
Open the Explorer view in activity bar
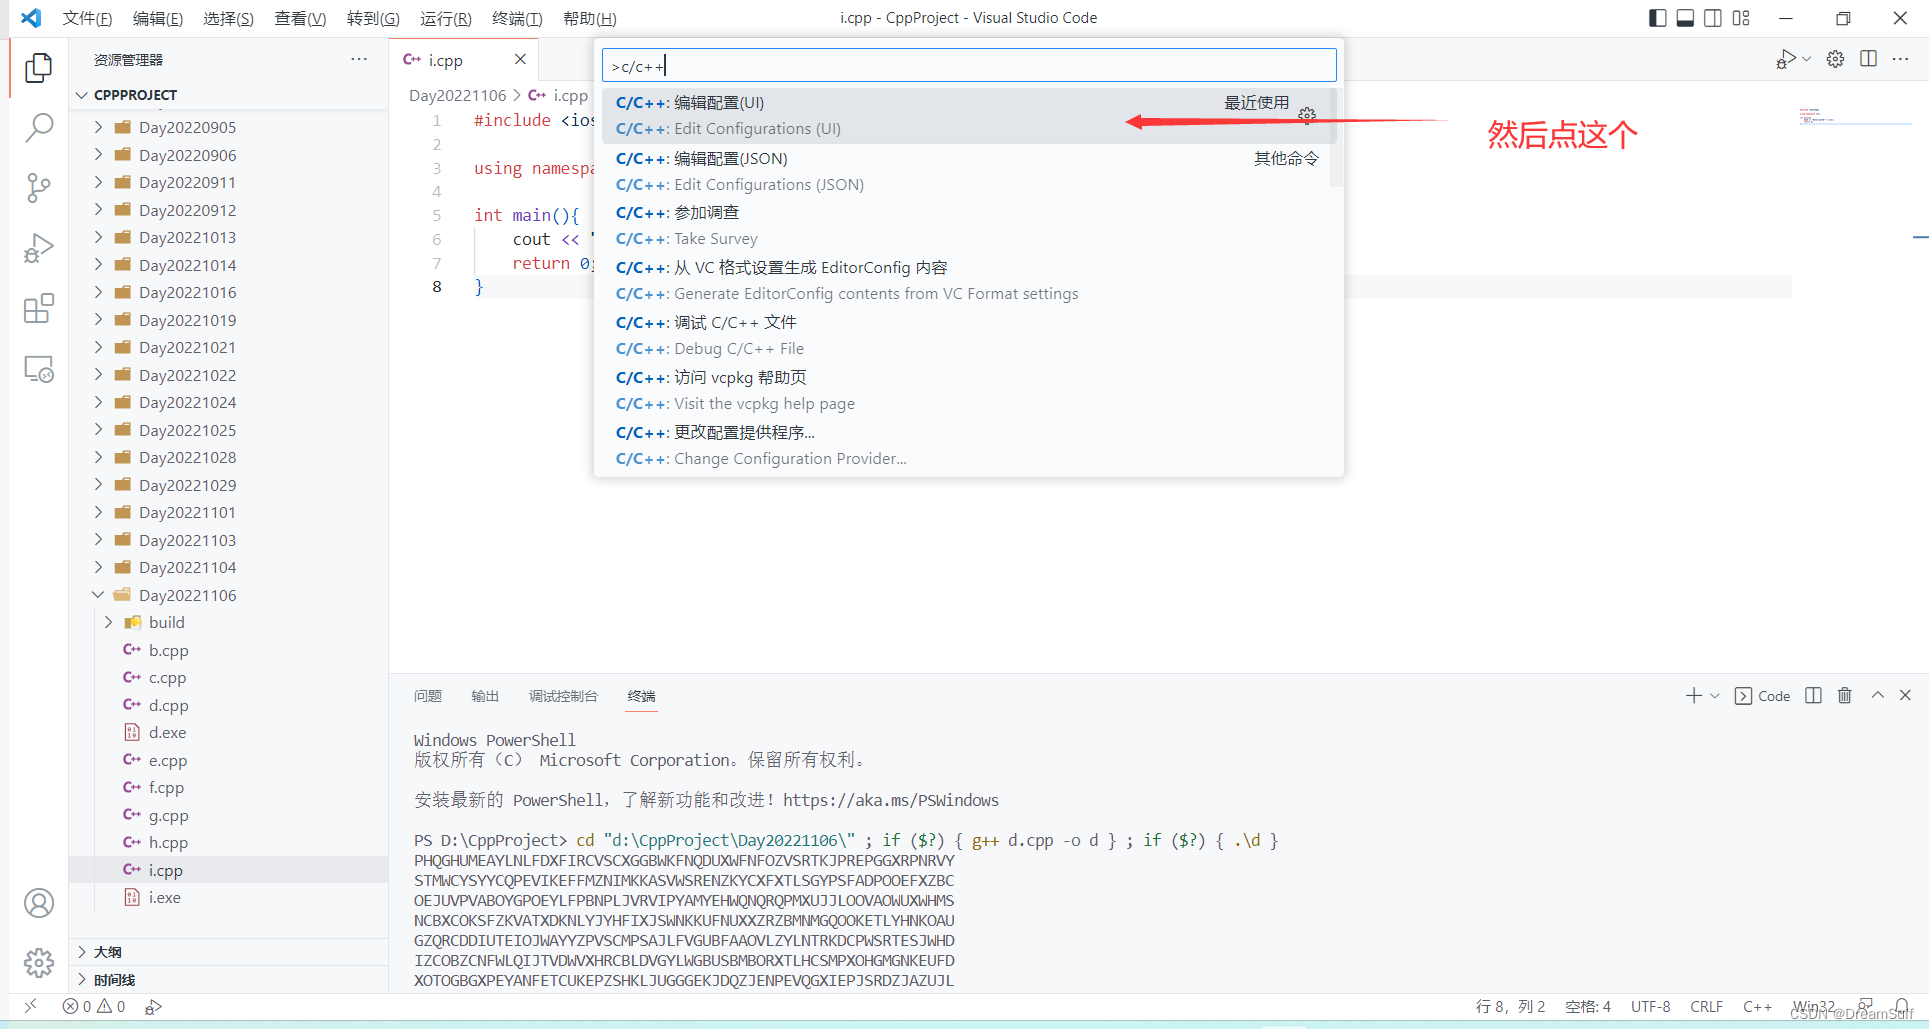(x=38, y=67)
